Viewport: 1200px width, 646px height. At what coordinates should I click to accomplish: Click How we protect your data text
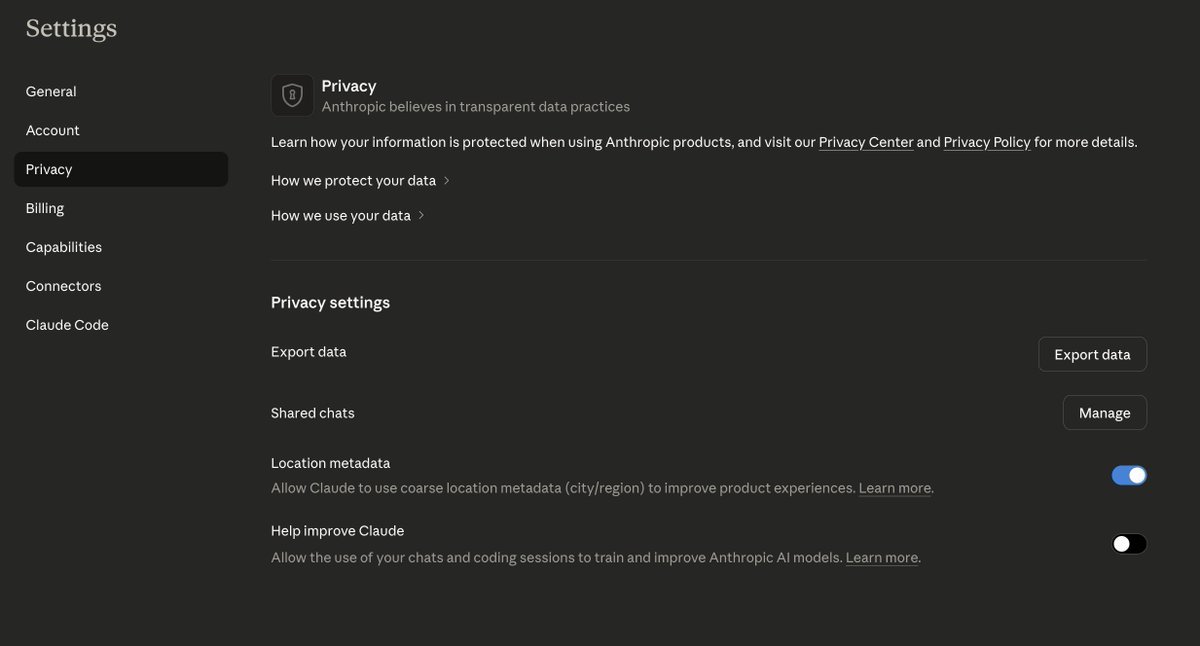(x=353, y=181)
